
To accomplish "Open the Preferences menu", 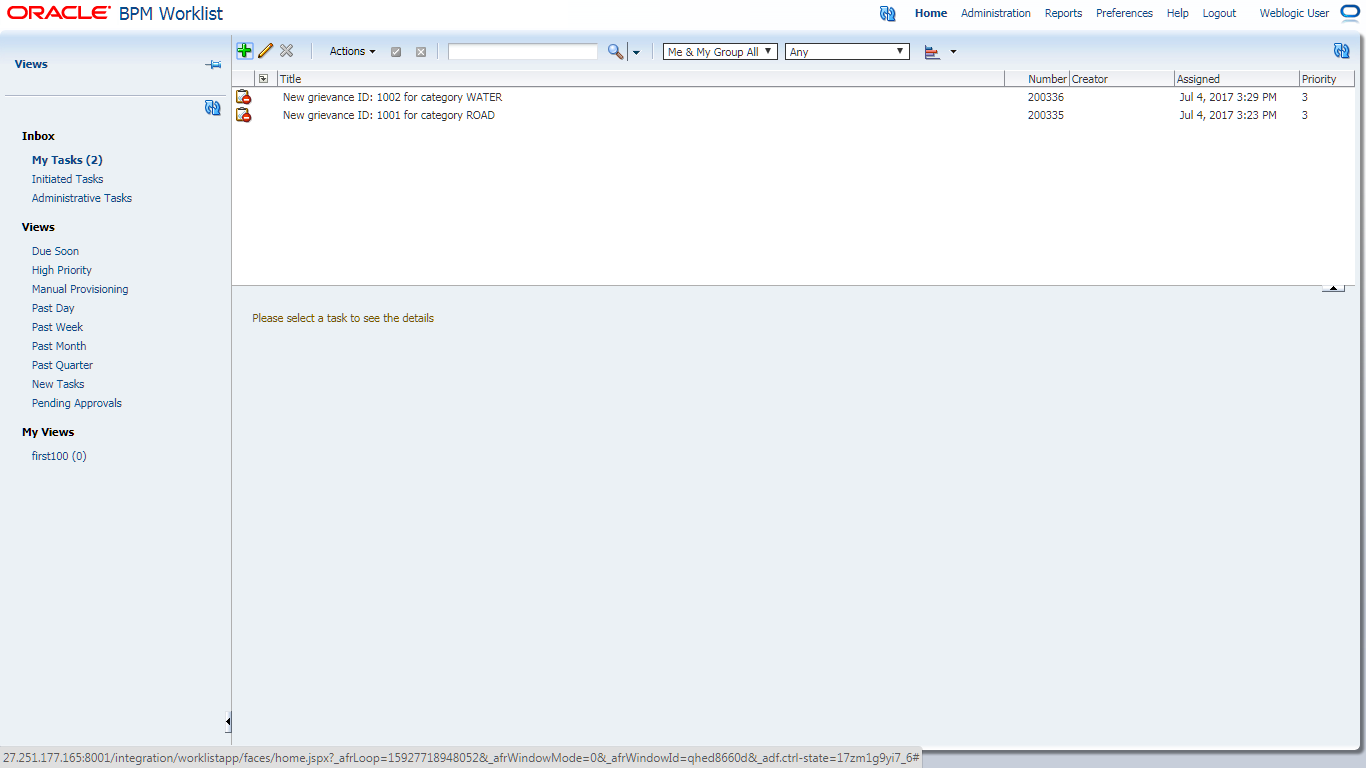I will point(1124,13).
